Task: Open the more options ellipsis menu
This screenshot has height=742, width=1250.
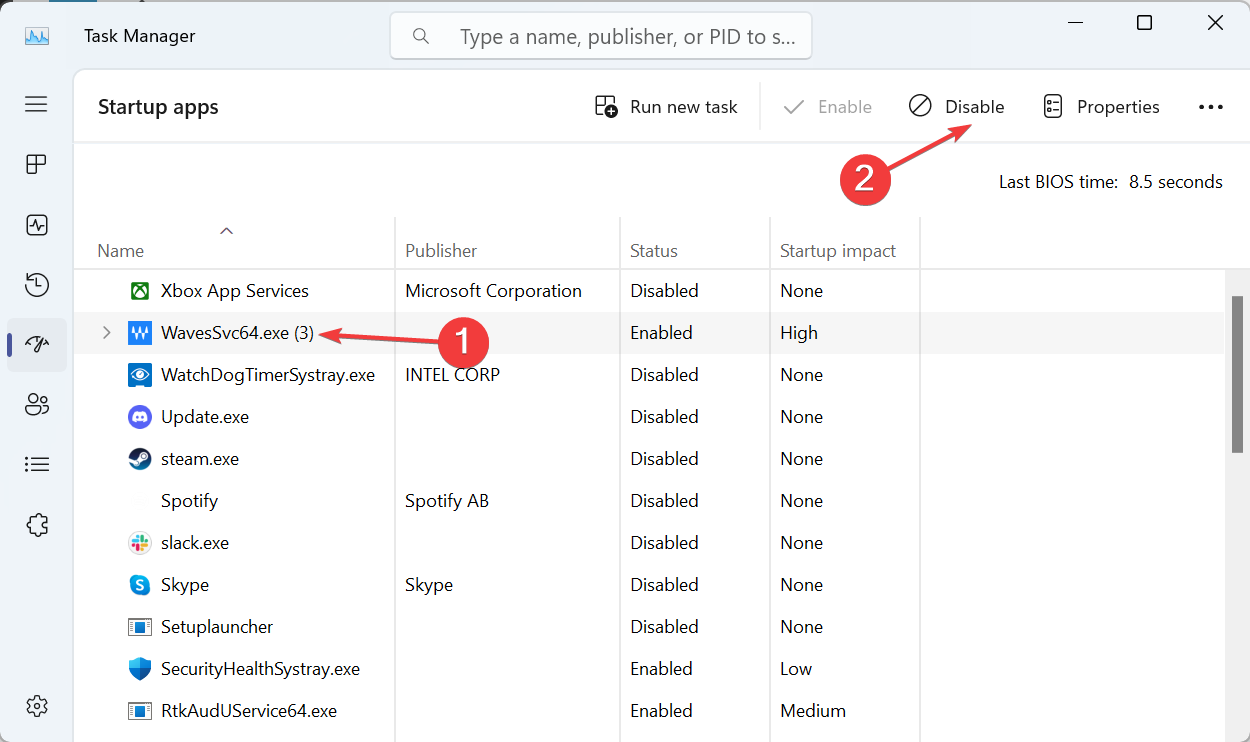Action: [1211, 107]
